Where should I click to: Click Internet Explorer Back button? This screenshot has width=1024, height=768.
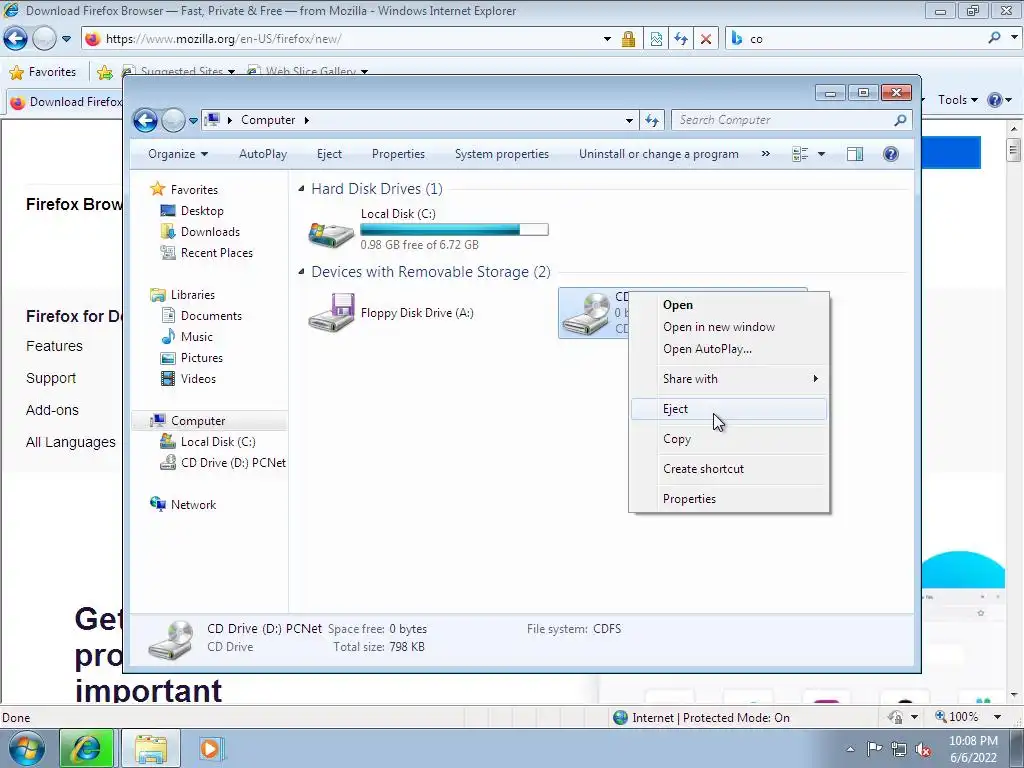coord(16,39)
